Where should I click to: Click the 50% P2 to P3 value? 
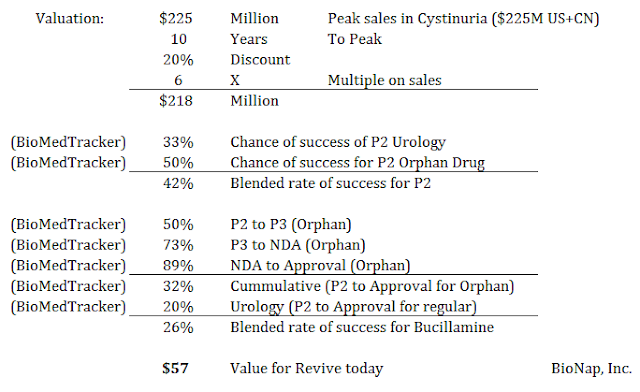click(x=178, y=224)
